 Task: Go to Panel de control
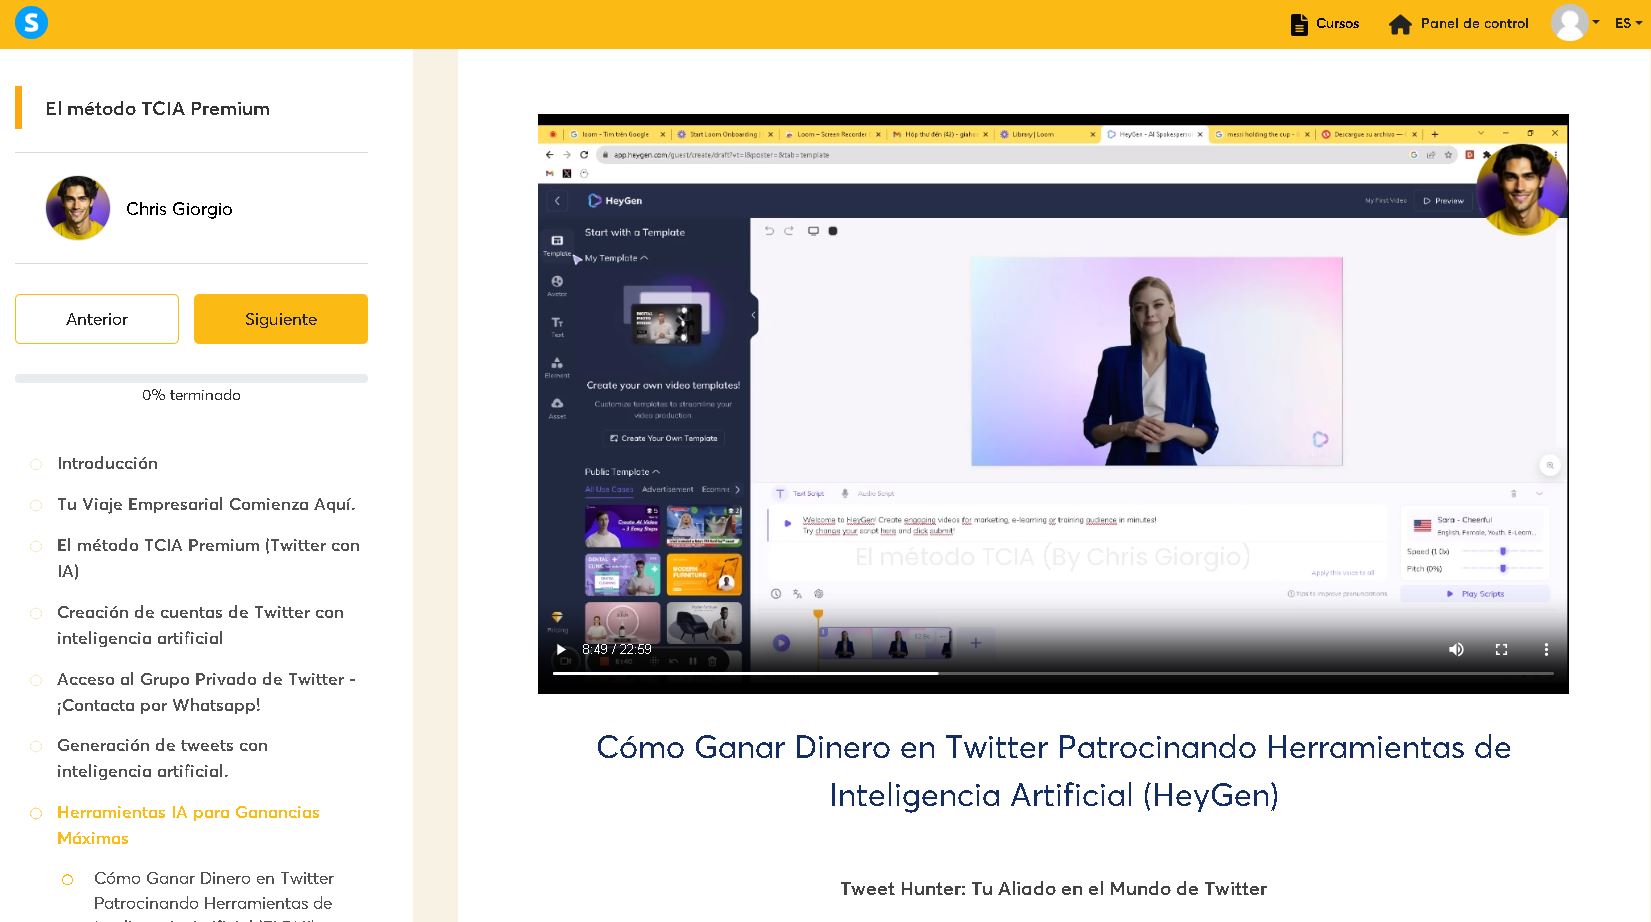point(1459,24)
